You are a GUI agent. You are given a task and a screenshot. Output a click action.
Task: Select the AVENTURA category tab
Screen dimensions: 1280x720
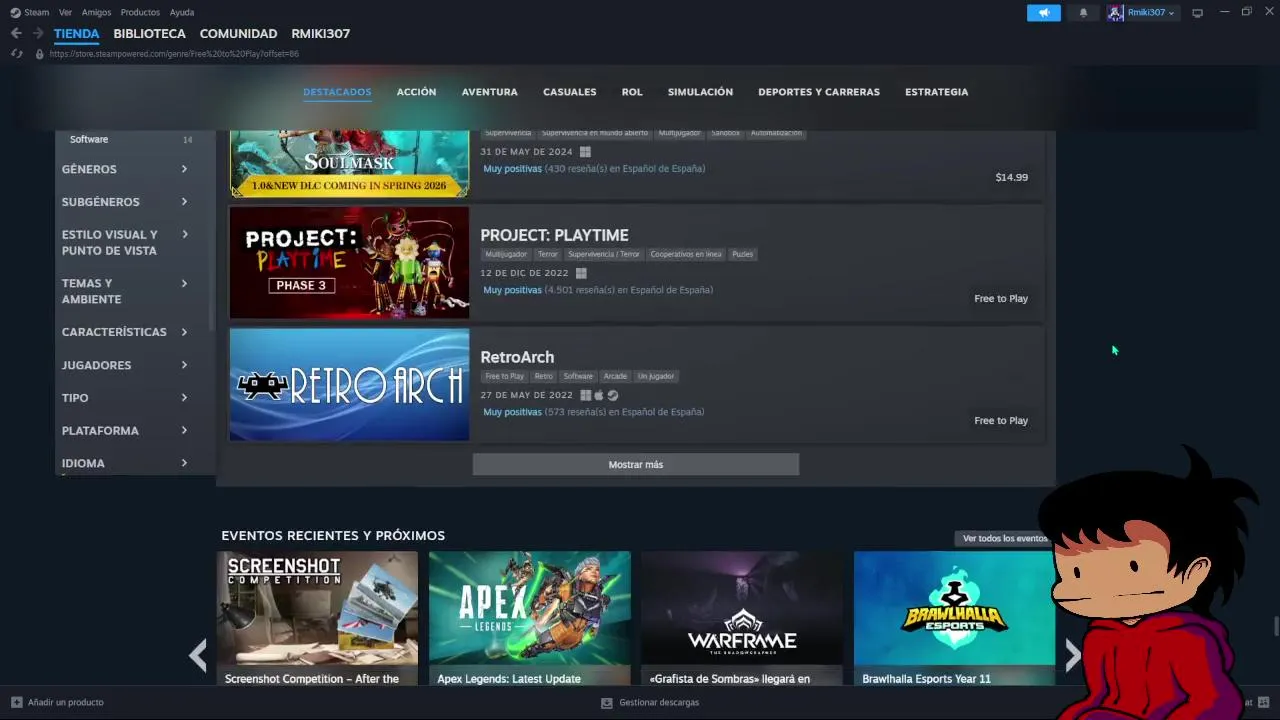pyautogui.click(x=490, y=92)
